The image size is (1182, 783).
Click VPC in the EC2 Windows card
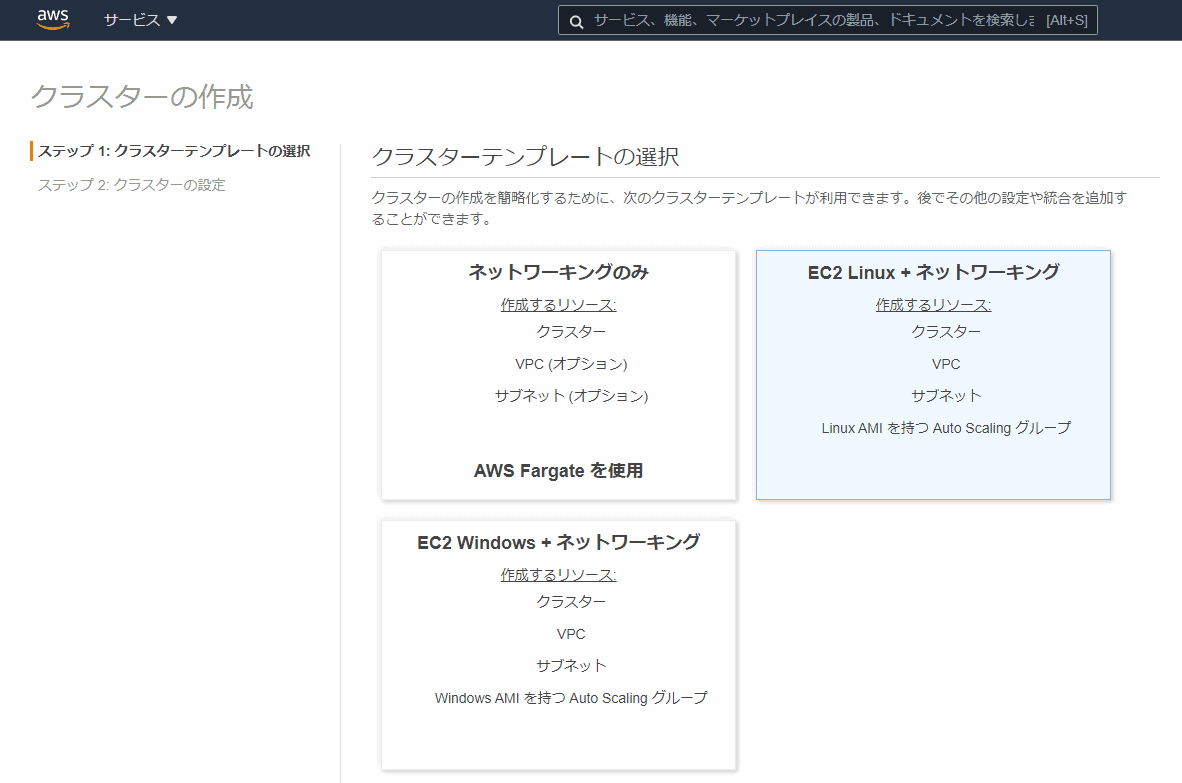click(x=571, y=634)
